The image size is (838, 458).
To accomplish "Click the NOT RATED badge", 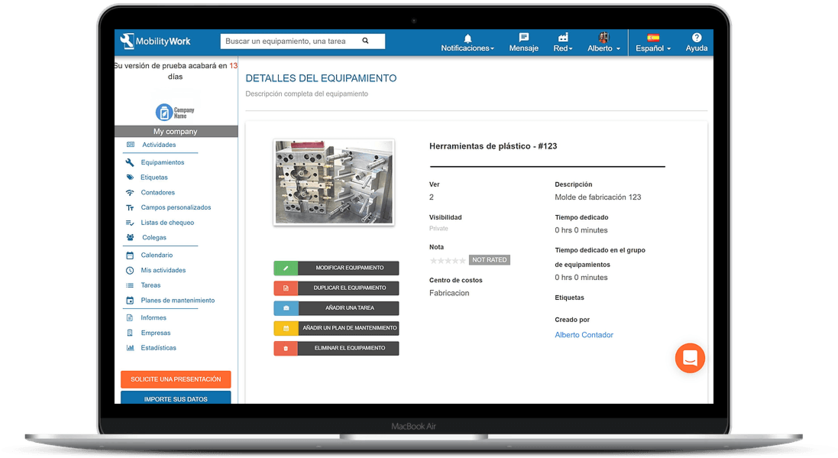I will (490, 260).
